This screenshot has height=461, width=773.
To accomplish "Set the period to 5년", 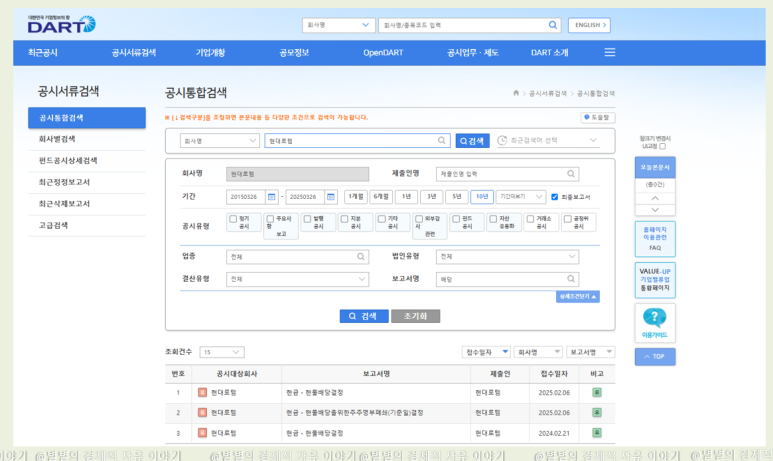I will coord(457,197).
